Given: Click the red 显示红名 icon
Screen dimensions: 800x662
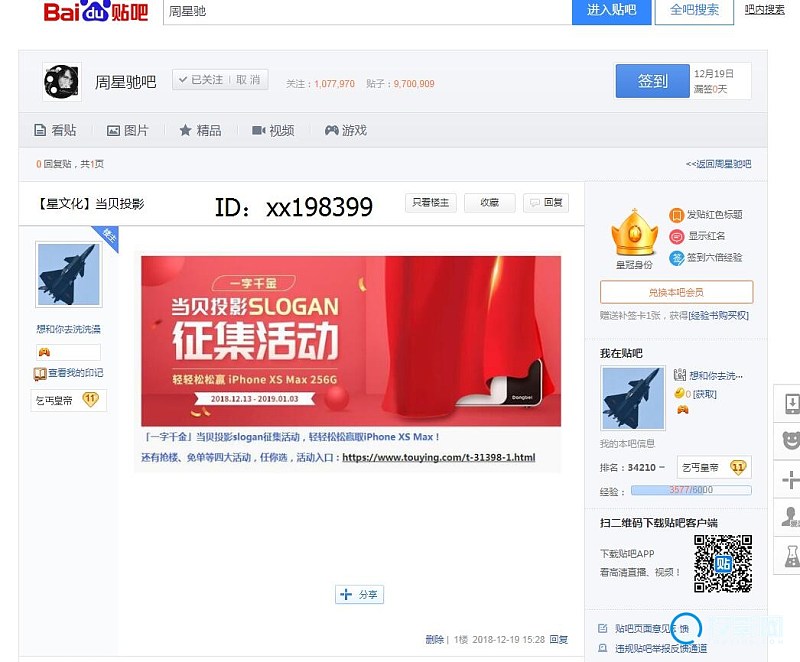Looking at the screenshot, I should 676,236.
